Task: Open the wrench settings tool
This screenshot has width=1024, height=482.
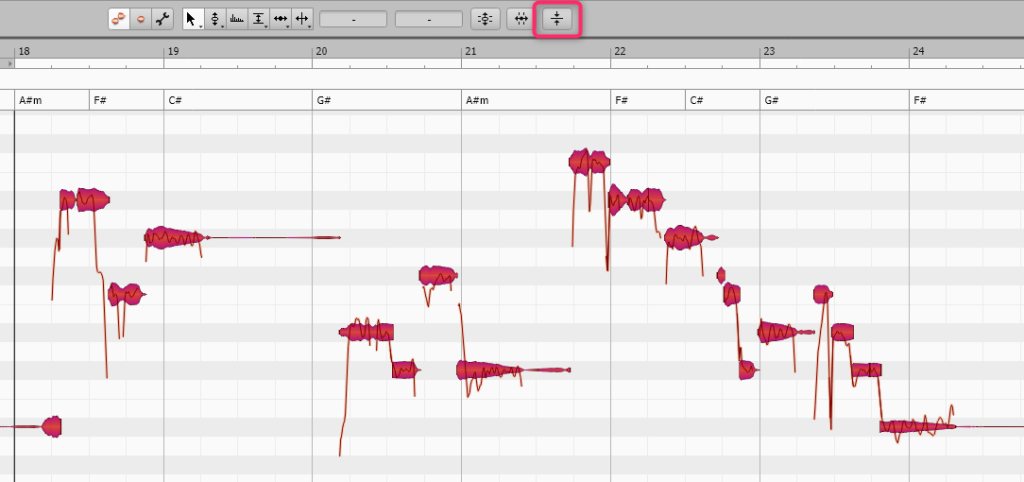Action: pos(162,19)
